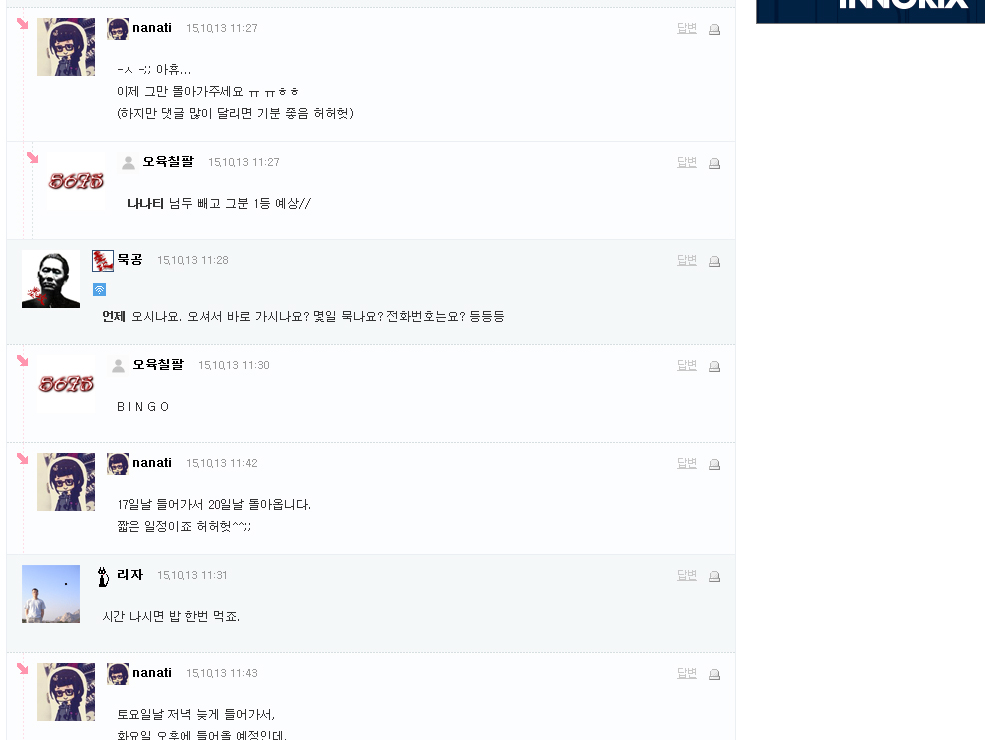Click the report icon on the BINGO comment
The height and width of the screenshot is (740, 985).
point(714,366)
